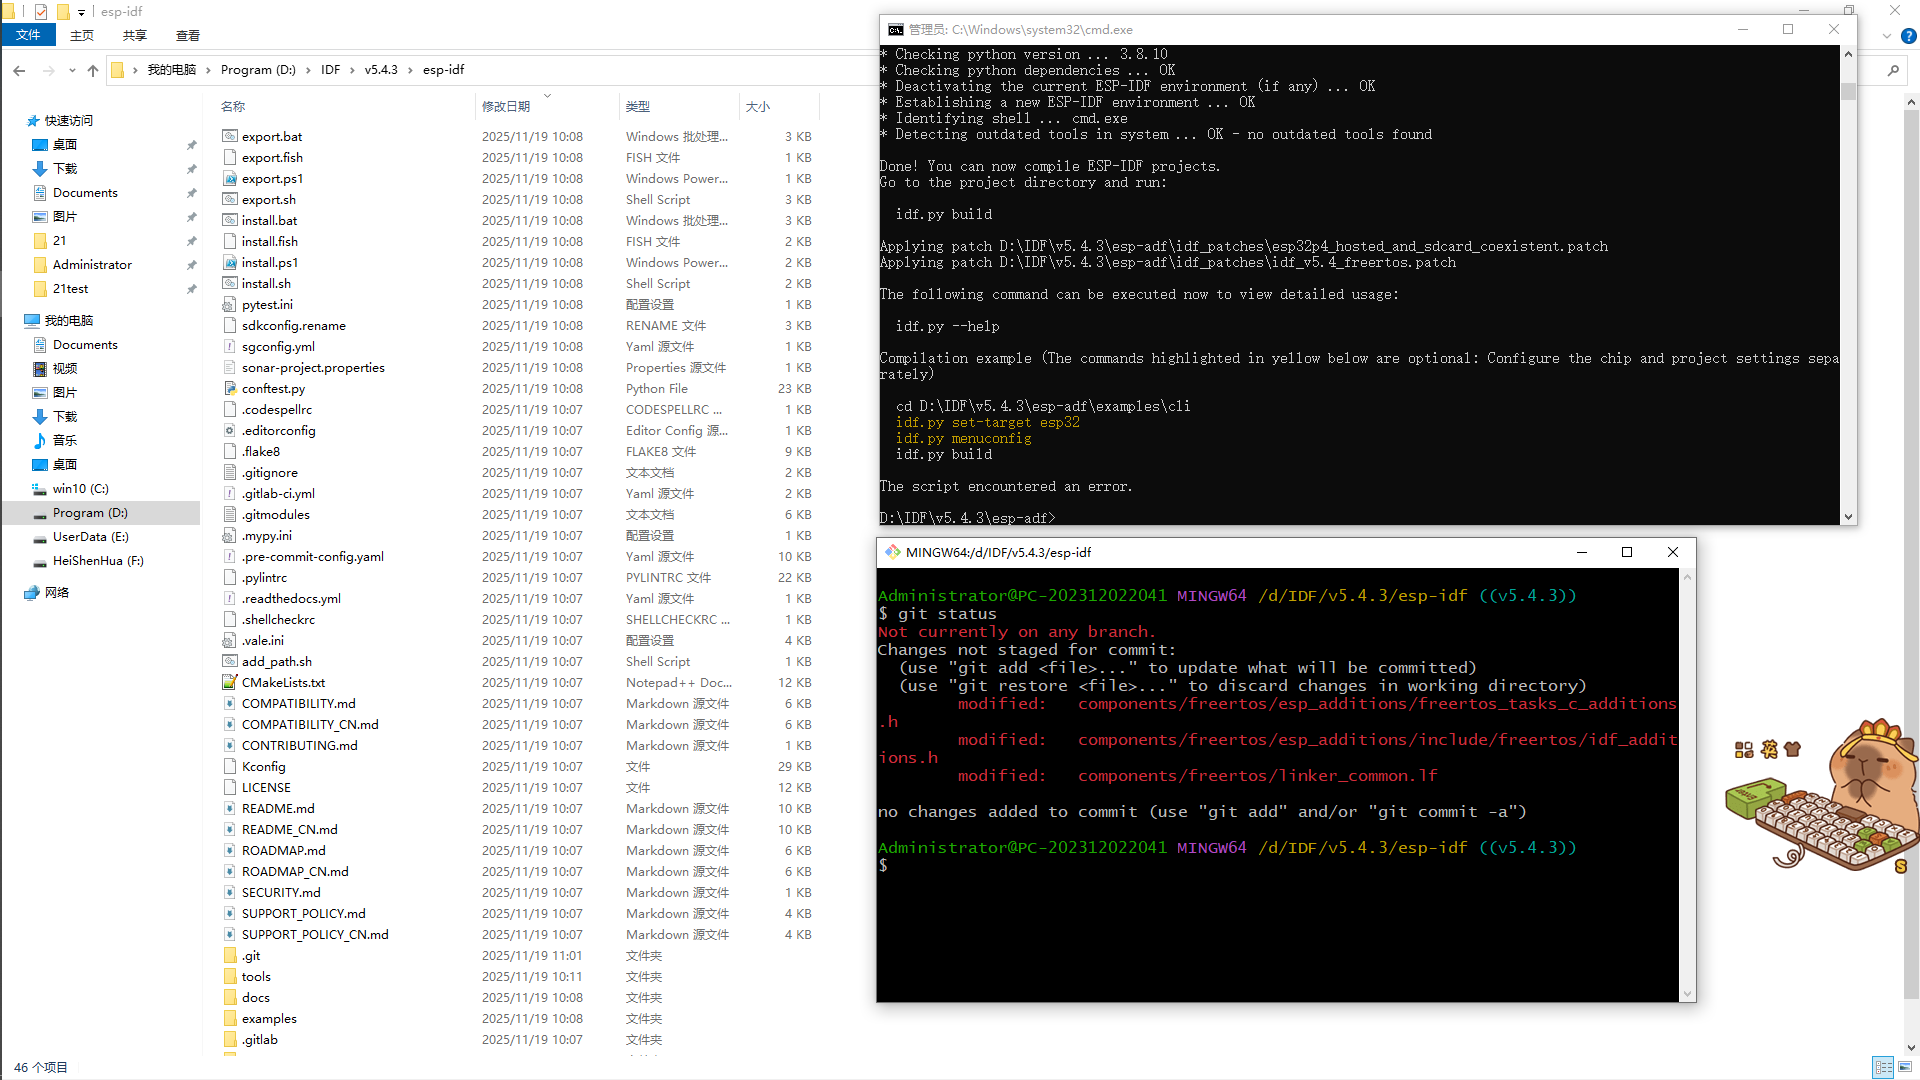1920x1080 pixels.
Task: Sort files by 修改日期 column header
Action: [x=506, y=106]
